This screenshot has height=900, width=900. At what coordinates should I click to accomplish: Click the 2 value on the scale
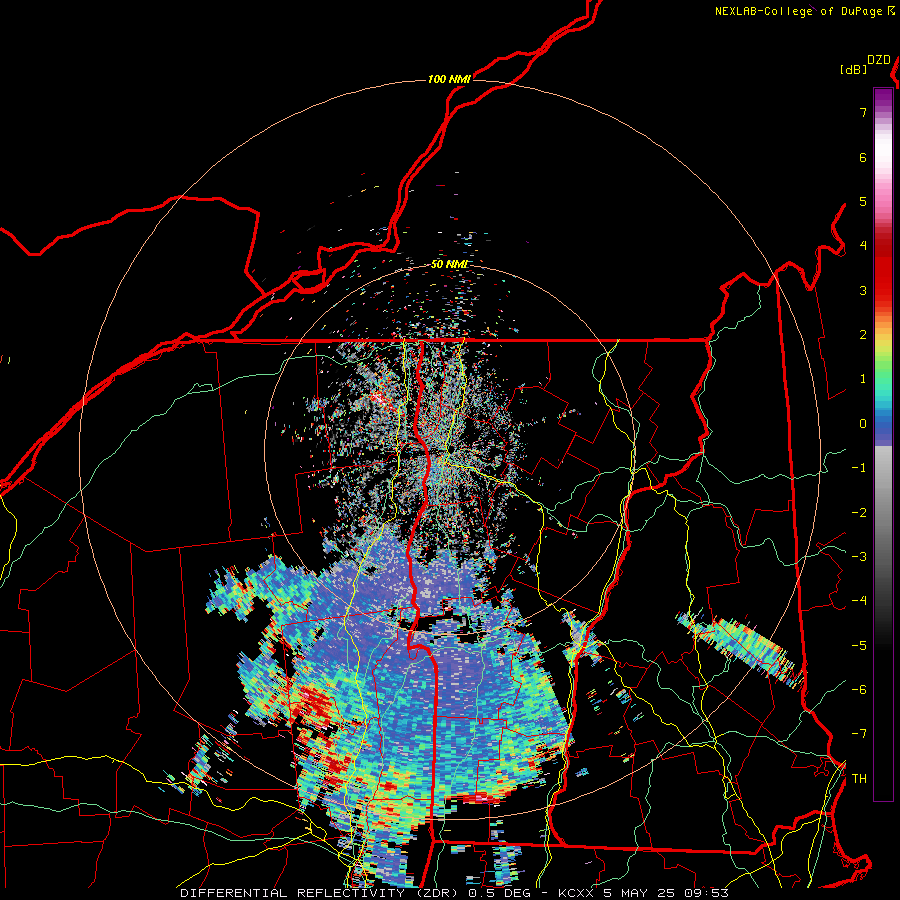point(863,335)
